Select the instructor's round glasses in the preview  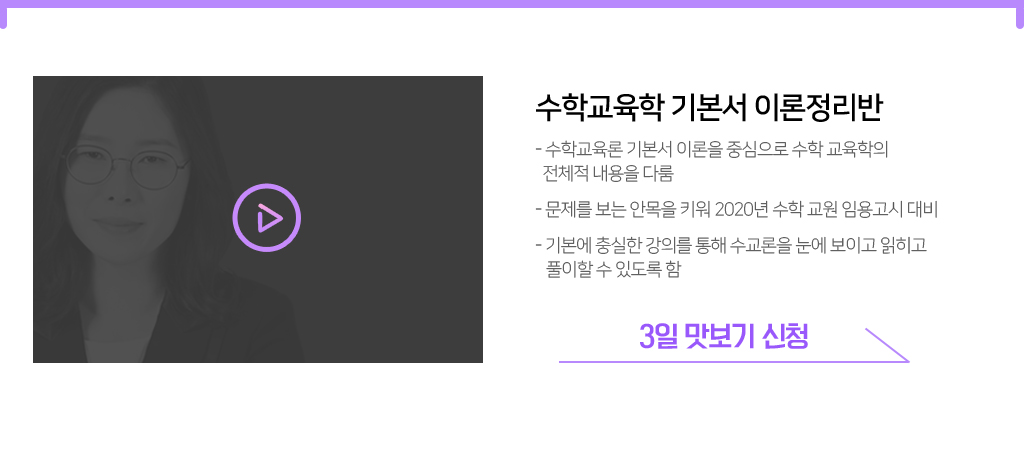click(127, 164)
